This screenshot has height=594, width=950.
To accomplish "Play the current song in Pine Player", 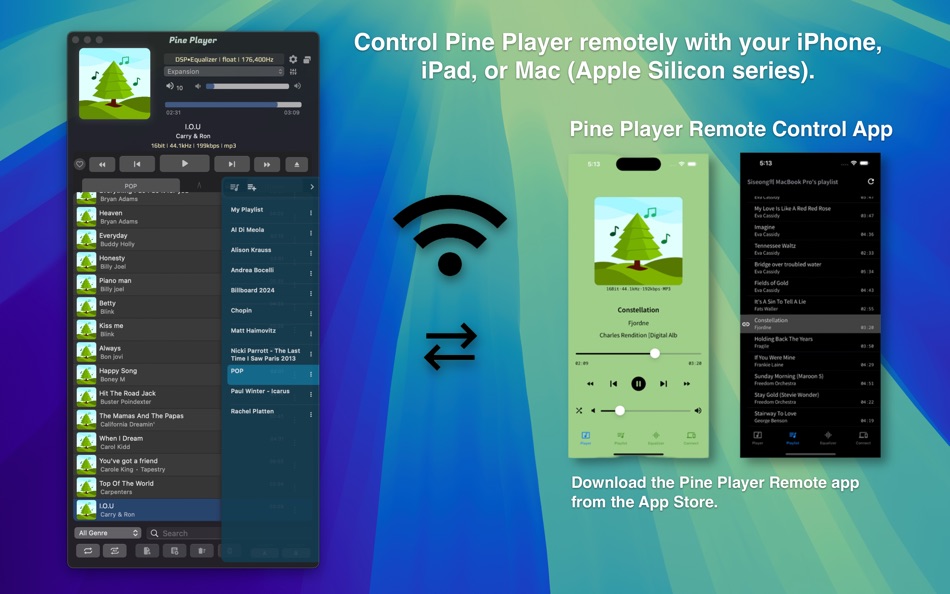I will (x=185, y=163).
